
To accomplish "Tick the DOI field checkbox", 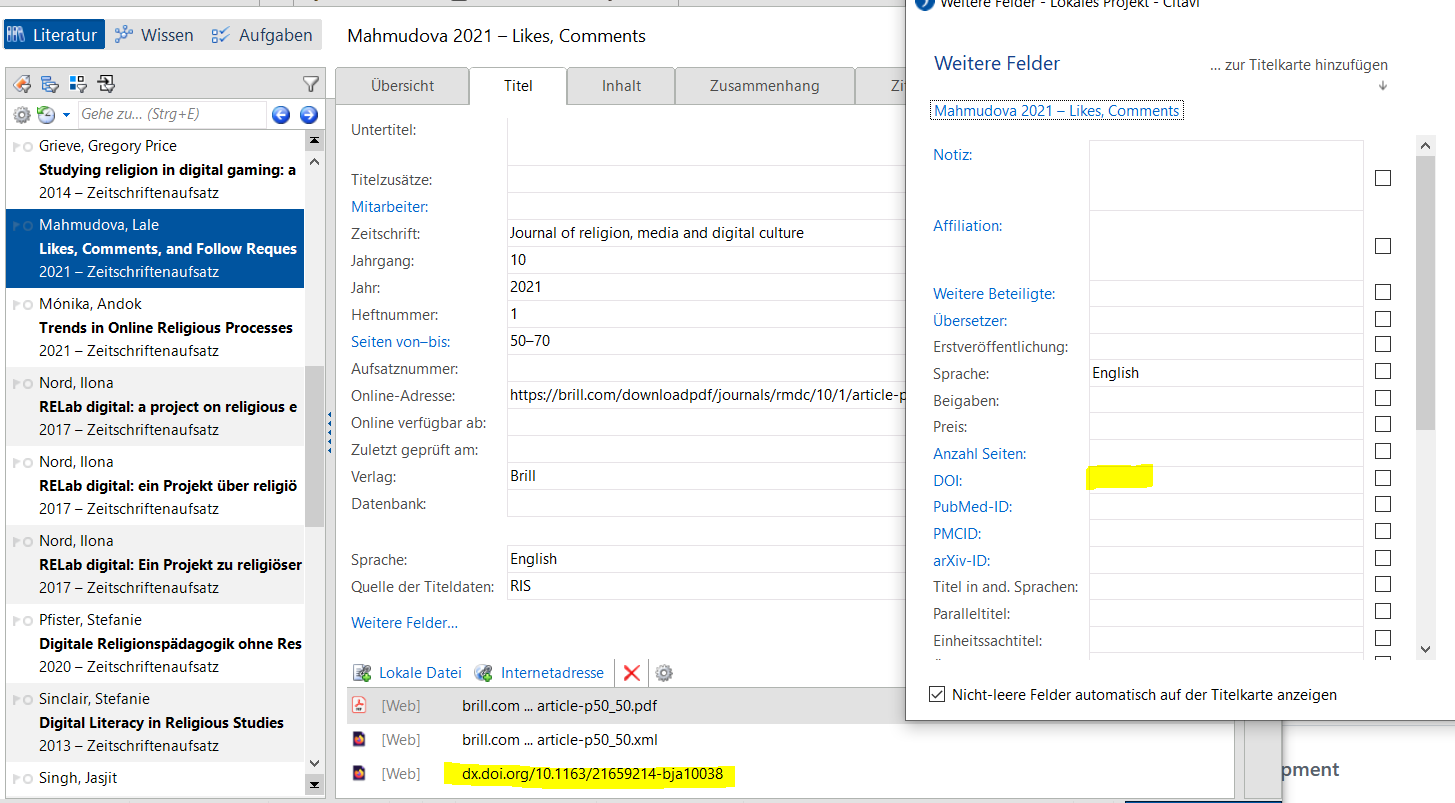I will point(1383,478).
